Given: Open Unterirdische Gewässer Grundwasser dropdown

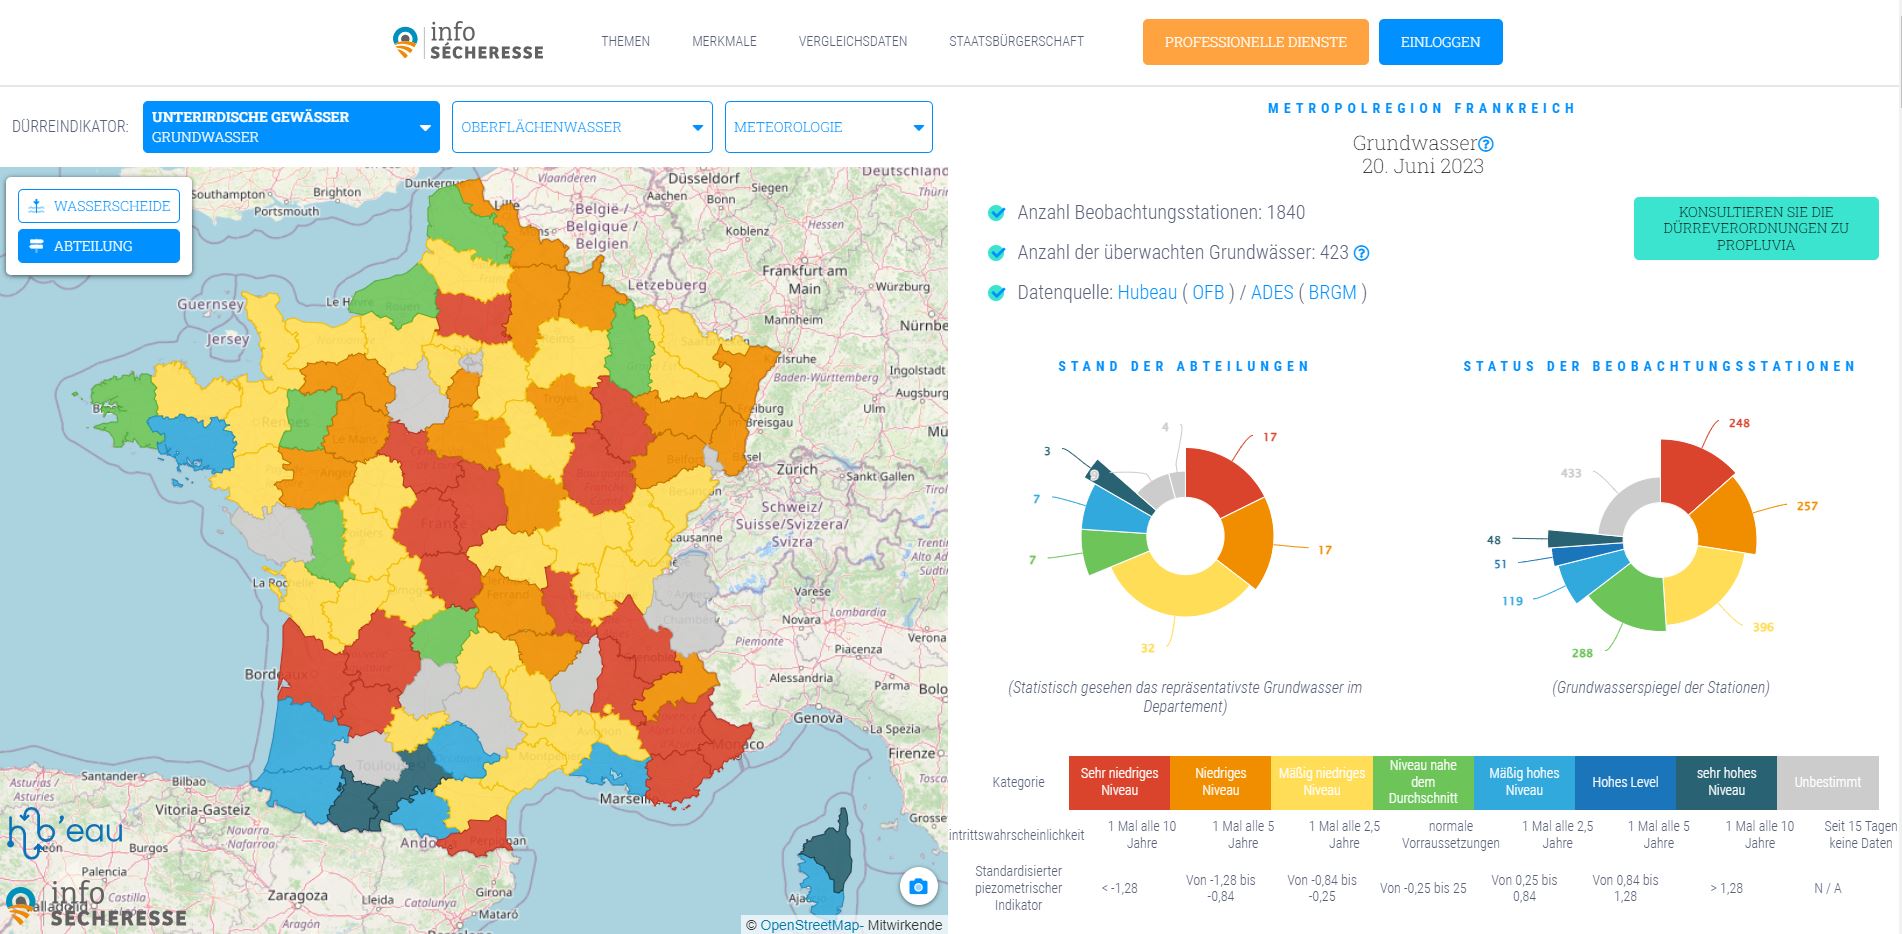Looking at the screenshot, I should point(291,127).
